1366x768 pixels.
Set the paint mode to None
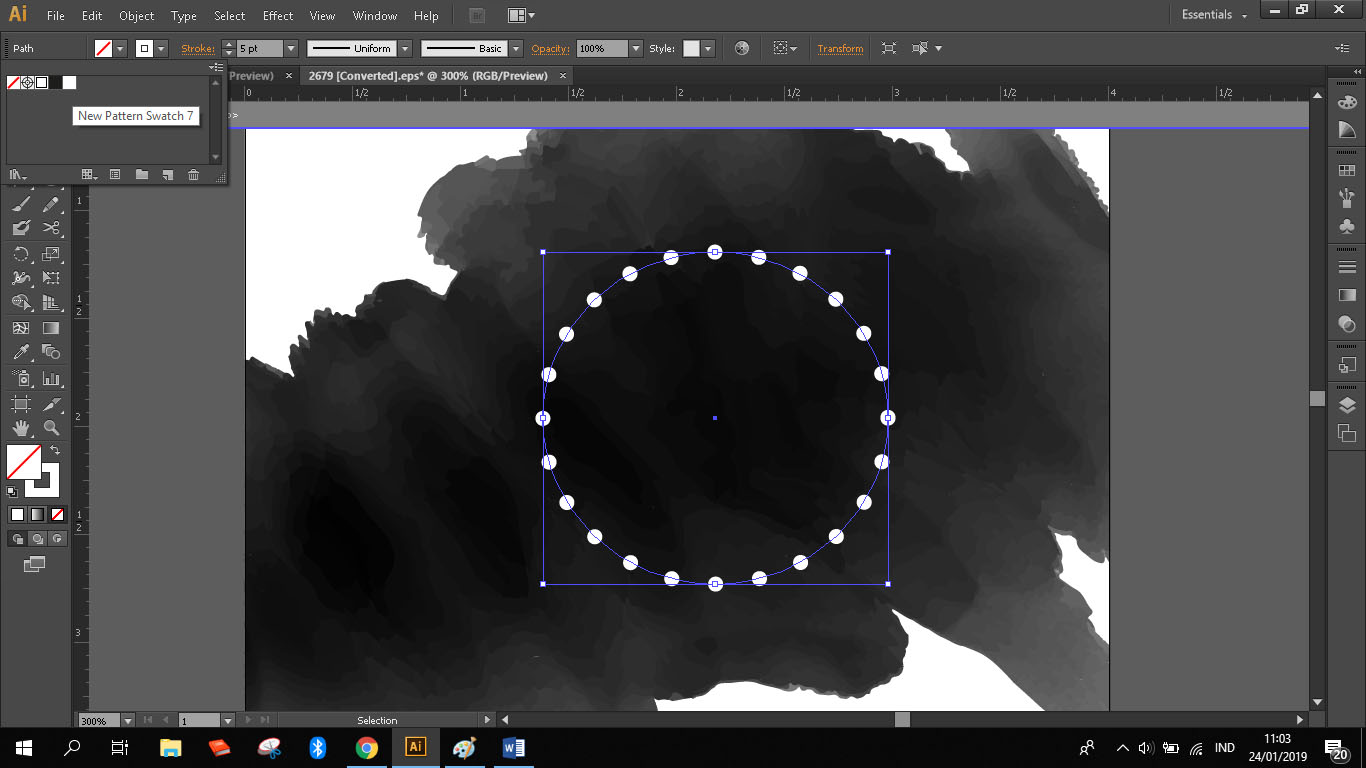57,515
